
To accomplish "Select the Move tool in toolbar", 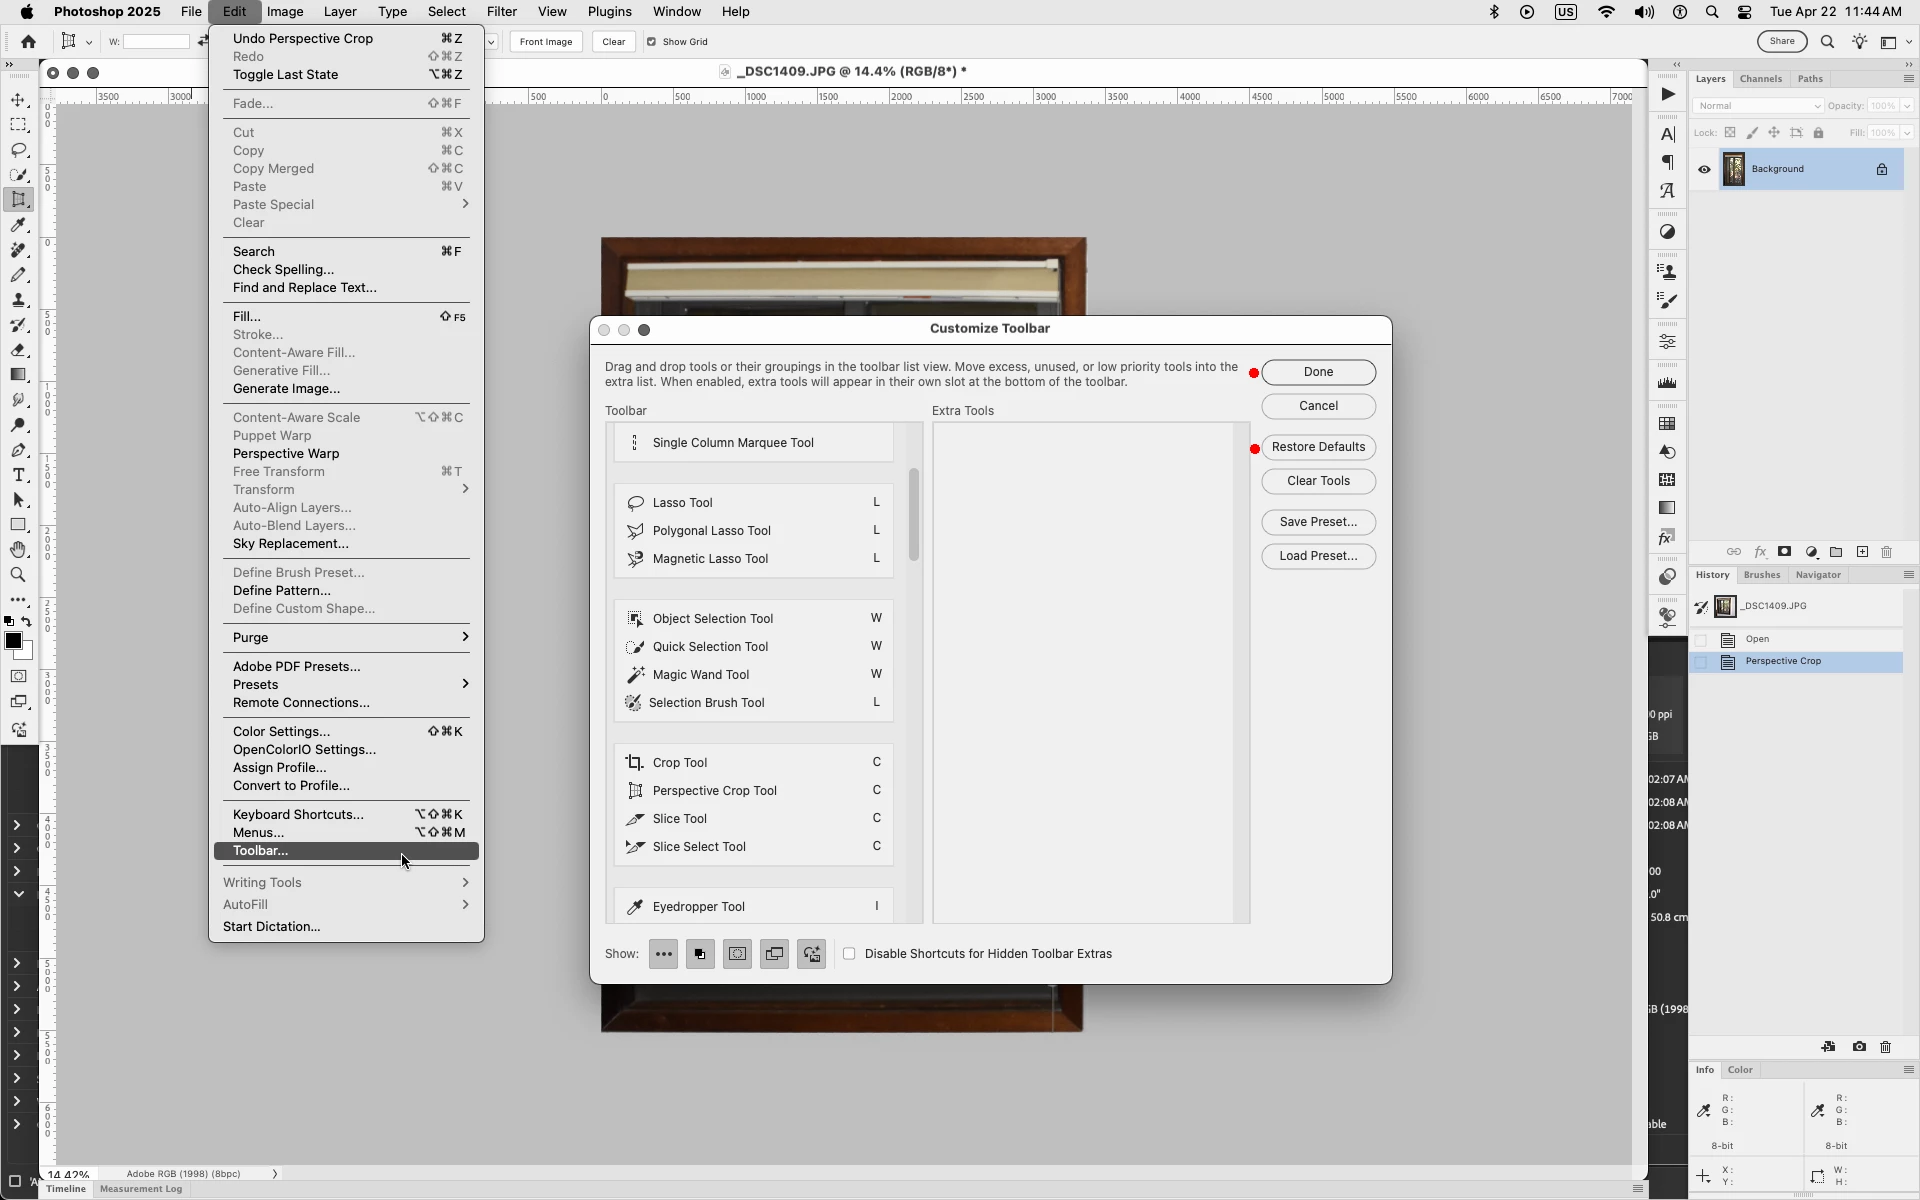I will [x=18, y=100].
